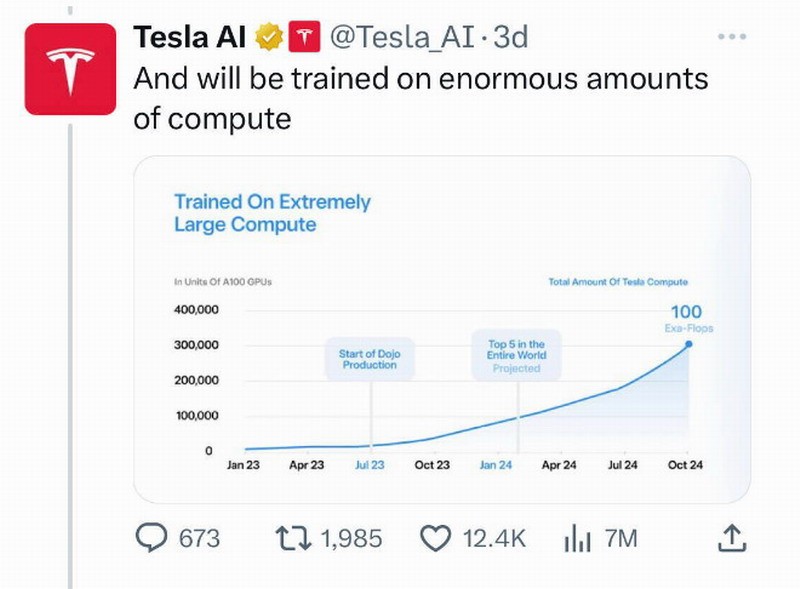Open the Tesla AI display name profile
Screen dimensions: 800x589
tap(190, 37)
